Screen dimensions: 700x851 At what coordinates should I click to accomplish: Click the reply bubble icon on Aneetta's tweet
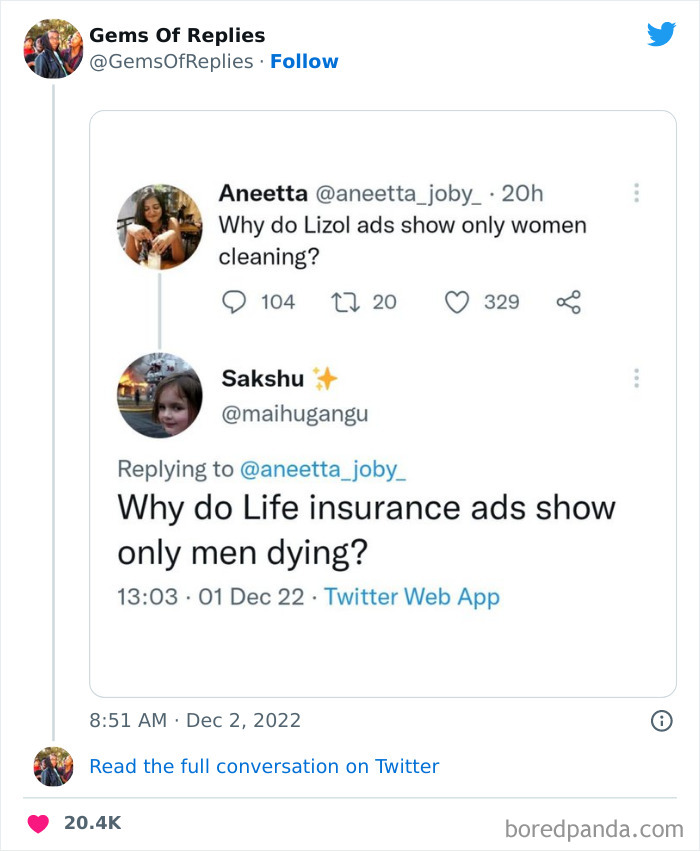233,301
